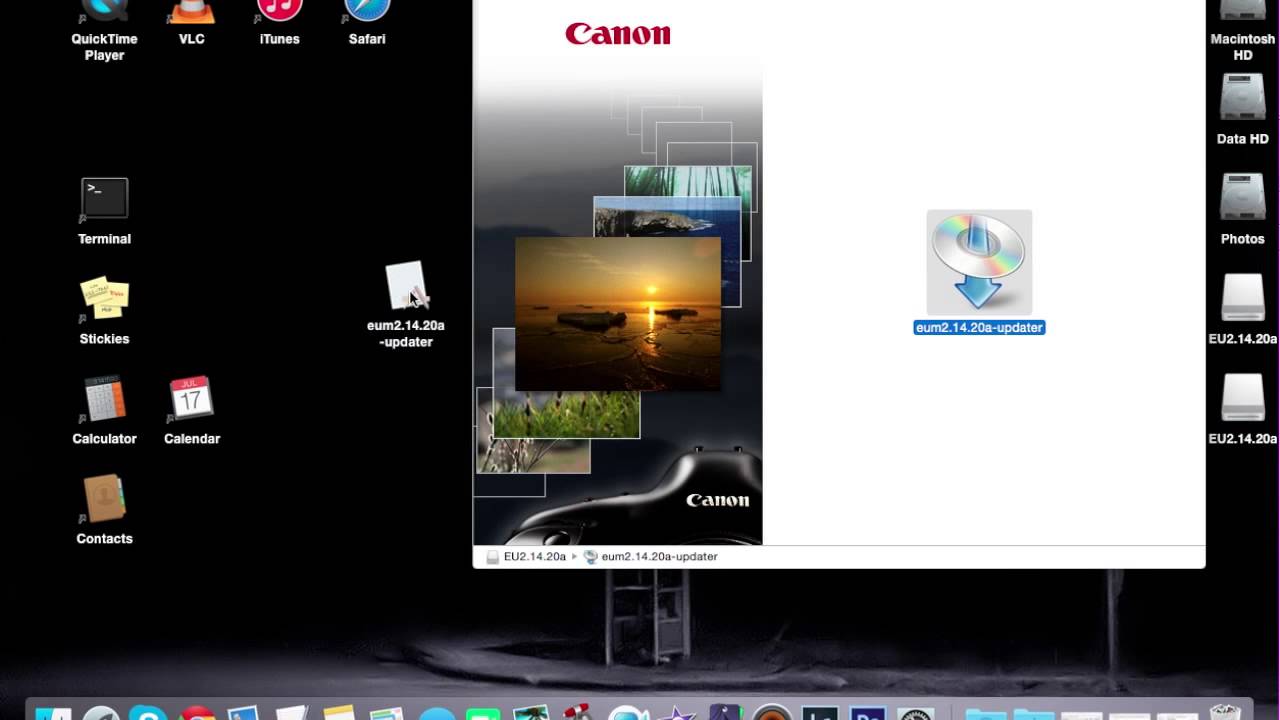Screen dimensions: 1280x720
Task: Open Google Chrome from the Dock
Action: [198, 712]
